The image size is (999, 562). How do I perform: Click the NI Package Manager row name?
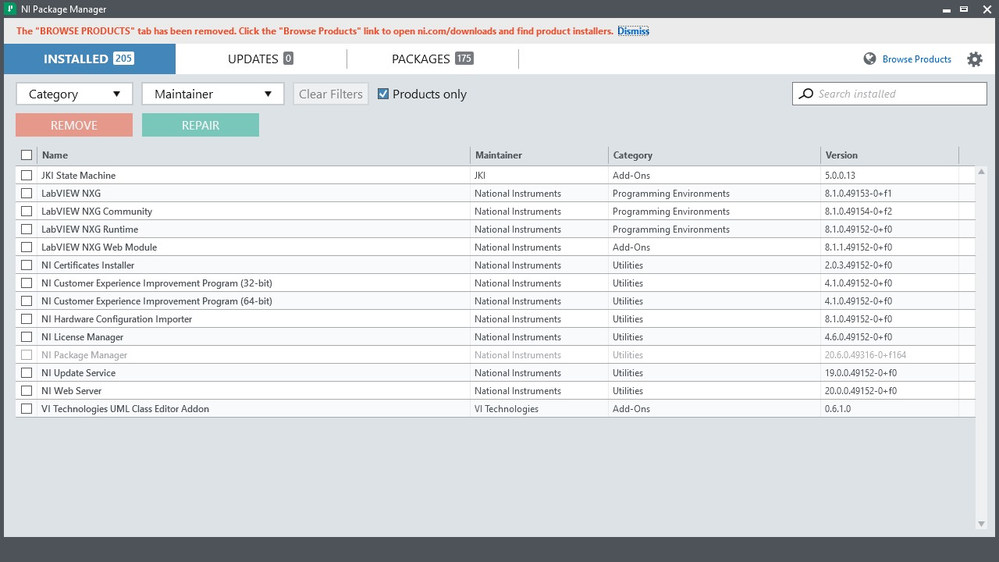click(84, 355)
